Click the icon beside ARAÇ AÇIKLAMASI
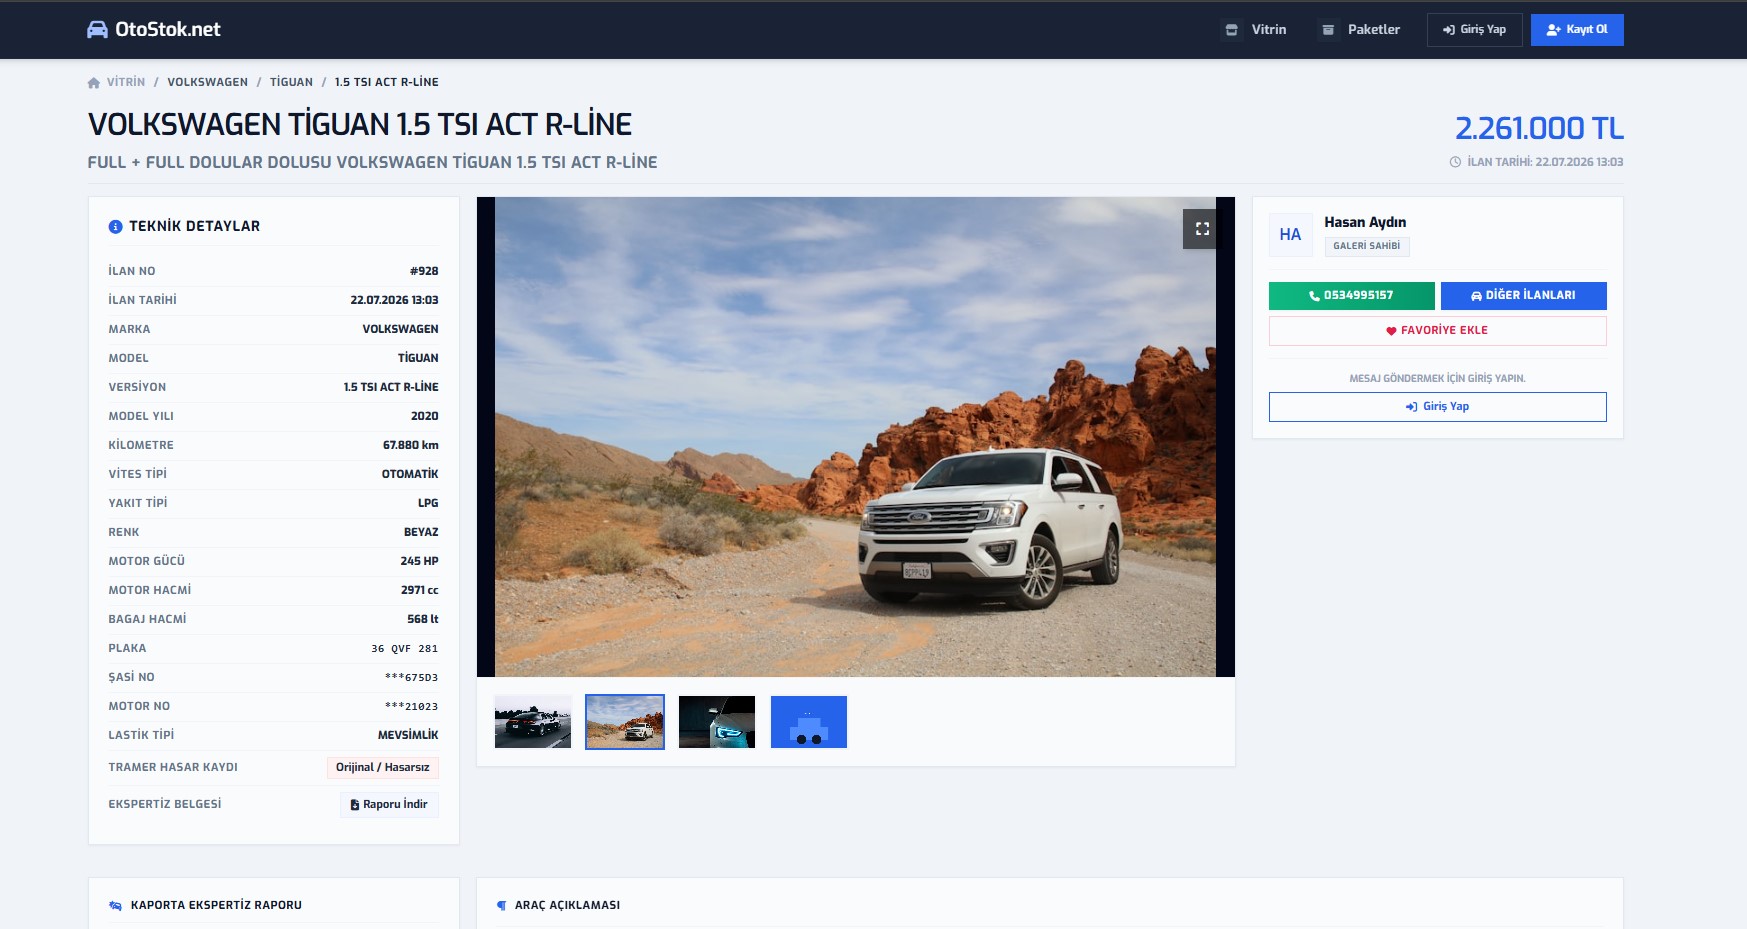The height and width of the screenshot is (929, 1747). 501,906
